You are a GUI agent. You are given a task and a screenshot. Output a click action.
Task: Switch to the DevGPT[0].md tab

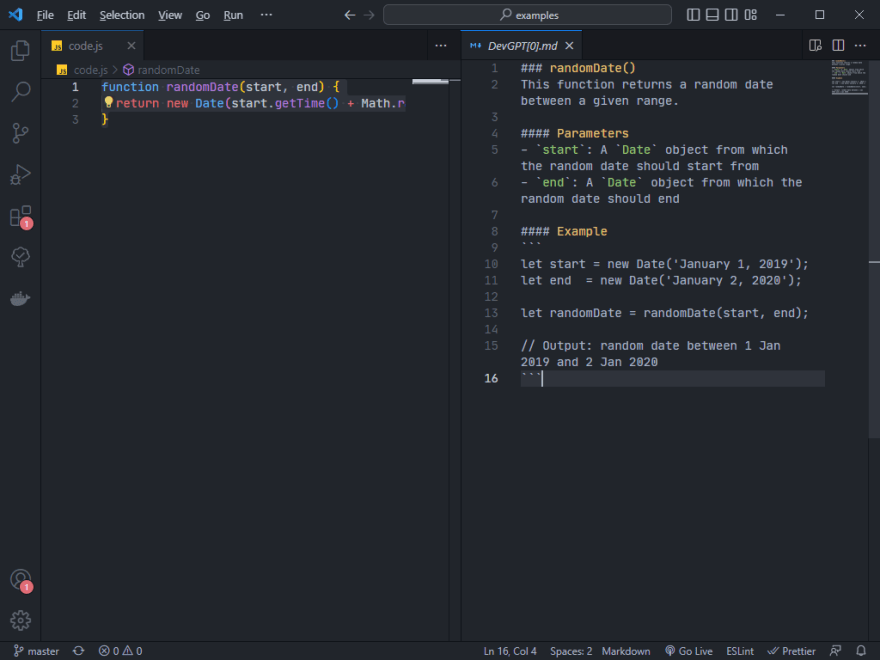(522, 46)
